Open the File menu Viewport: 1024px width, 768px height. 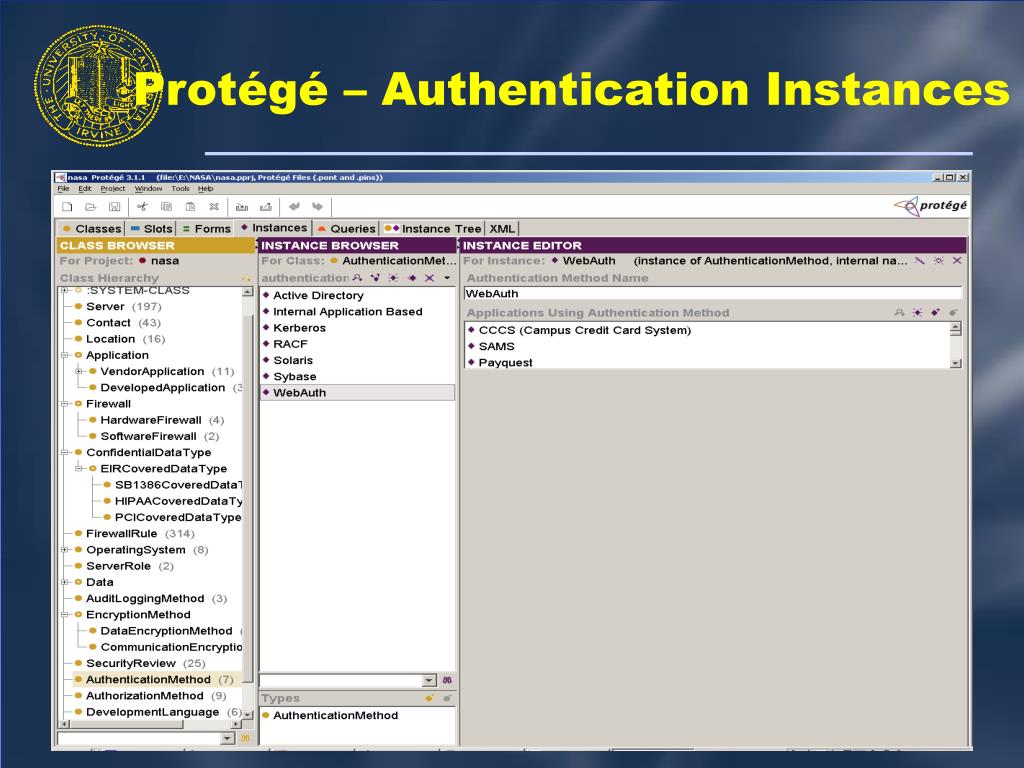(63, 189)
